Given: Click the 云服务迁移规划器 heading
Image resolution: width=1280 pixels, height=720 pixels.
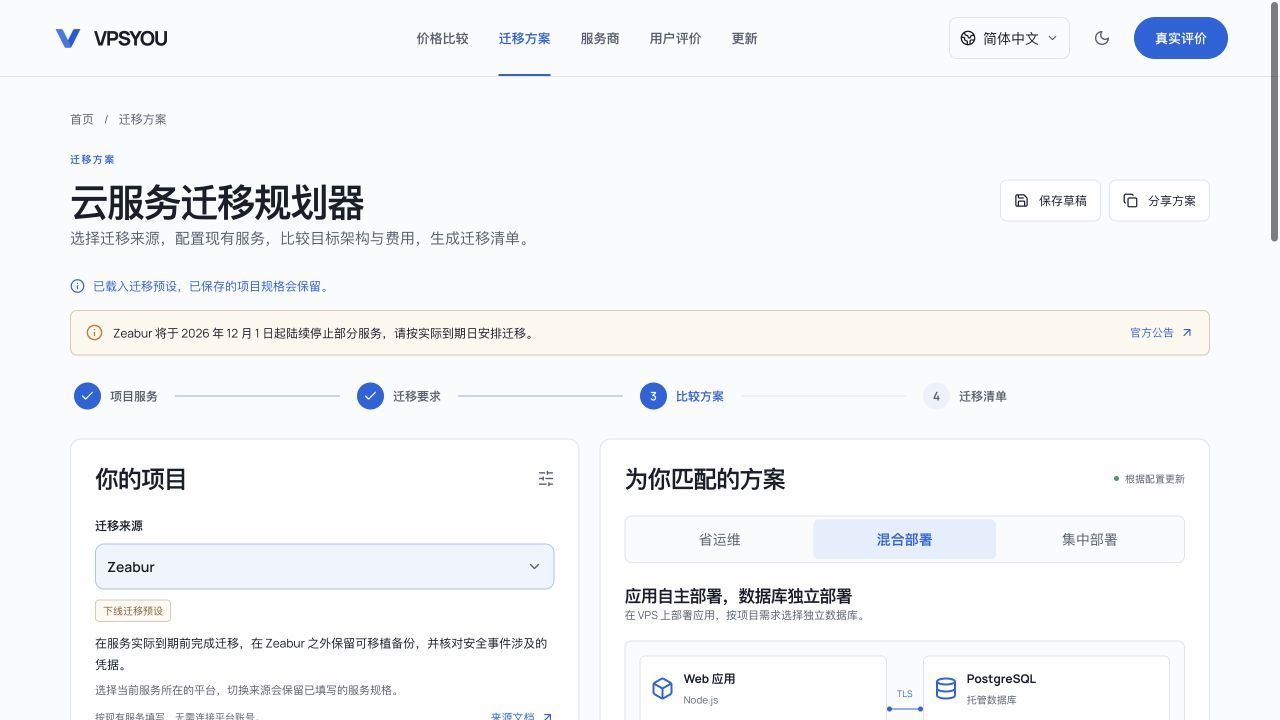Looking at the screenshot, I should [217, 203].
